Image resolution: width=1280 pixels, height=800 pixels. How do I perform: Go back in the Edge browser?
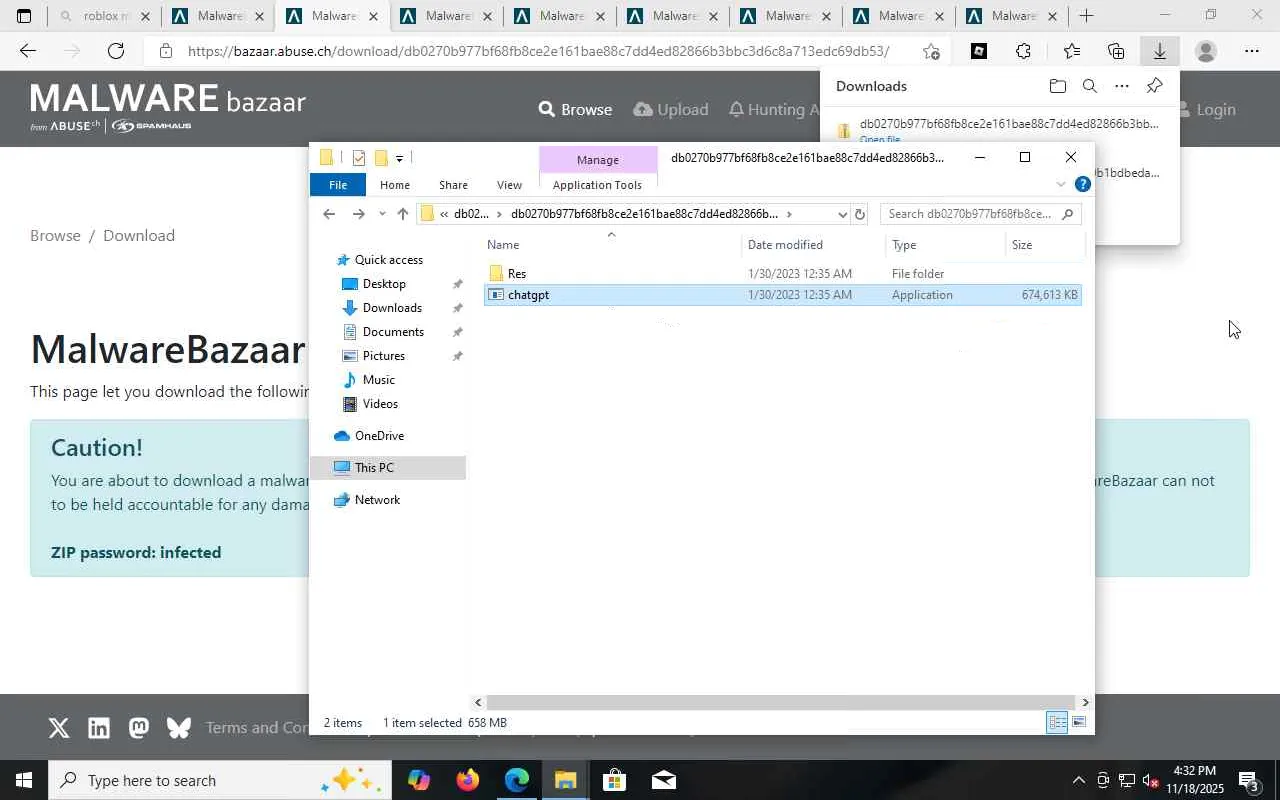click(28, 51)
